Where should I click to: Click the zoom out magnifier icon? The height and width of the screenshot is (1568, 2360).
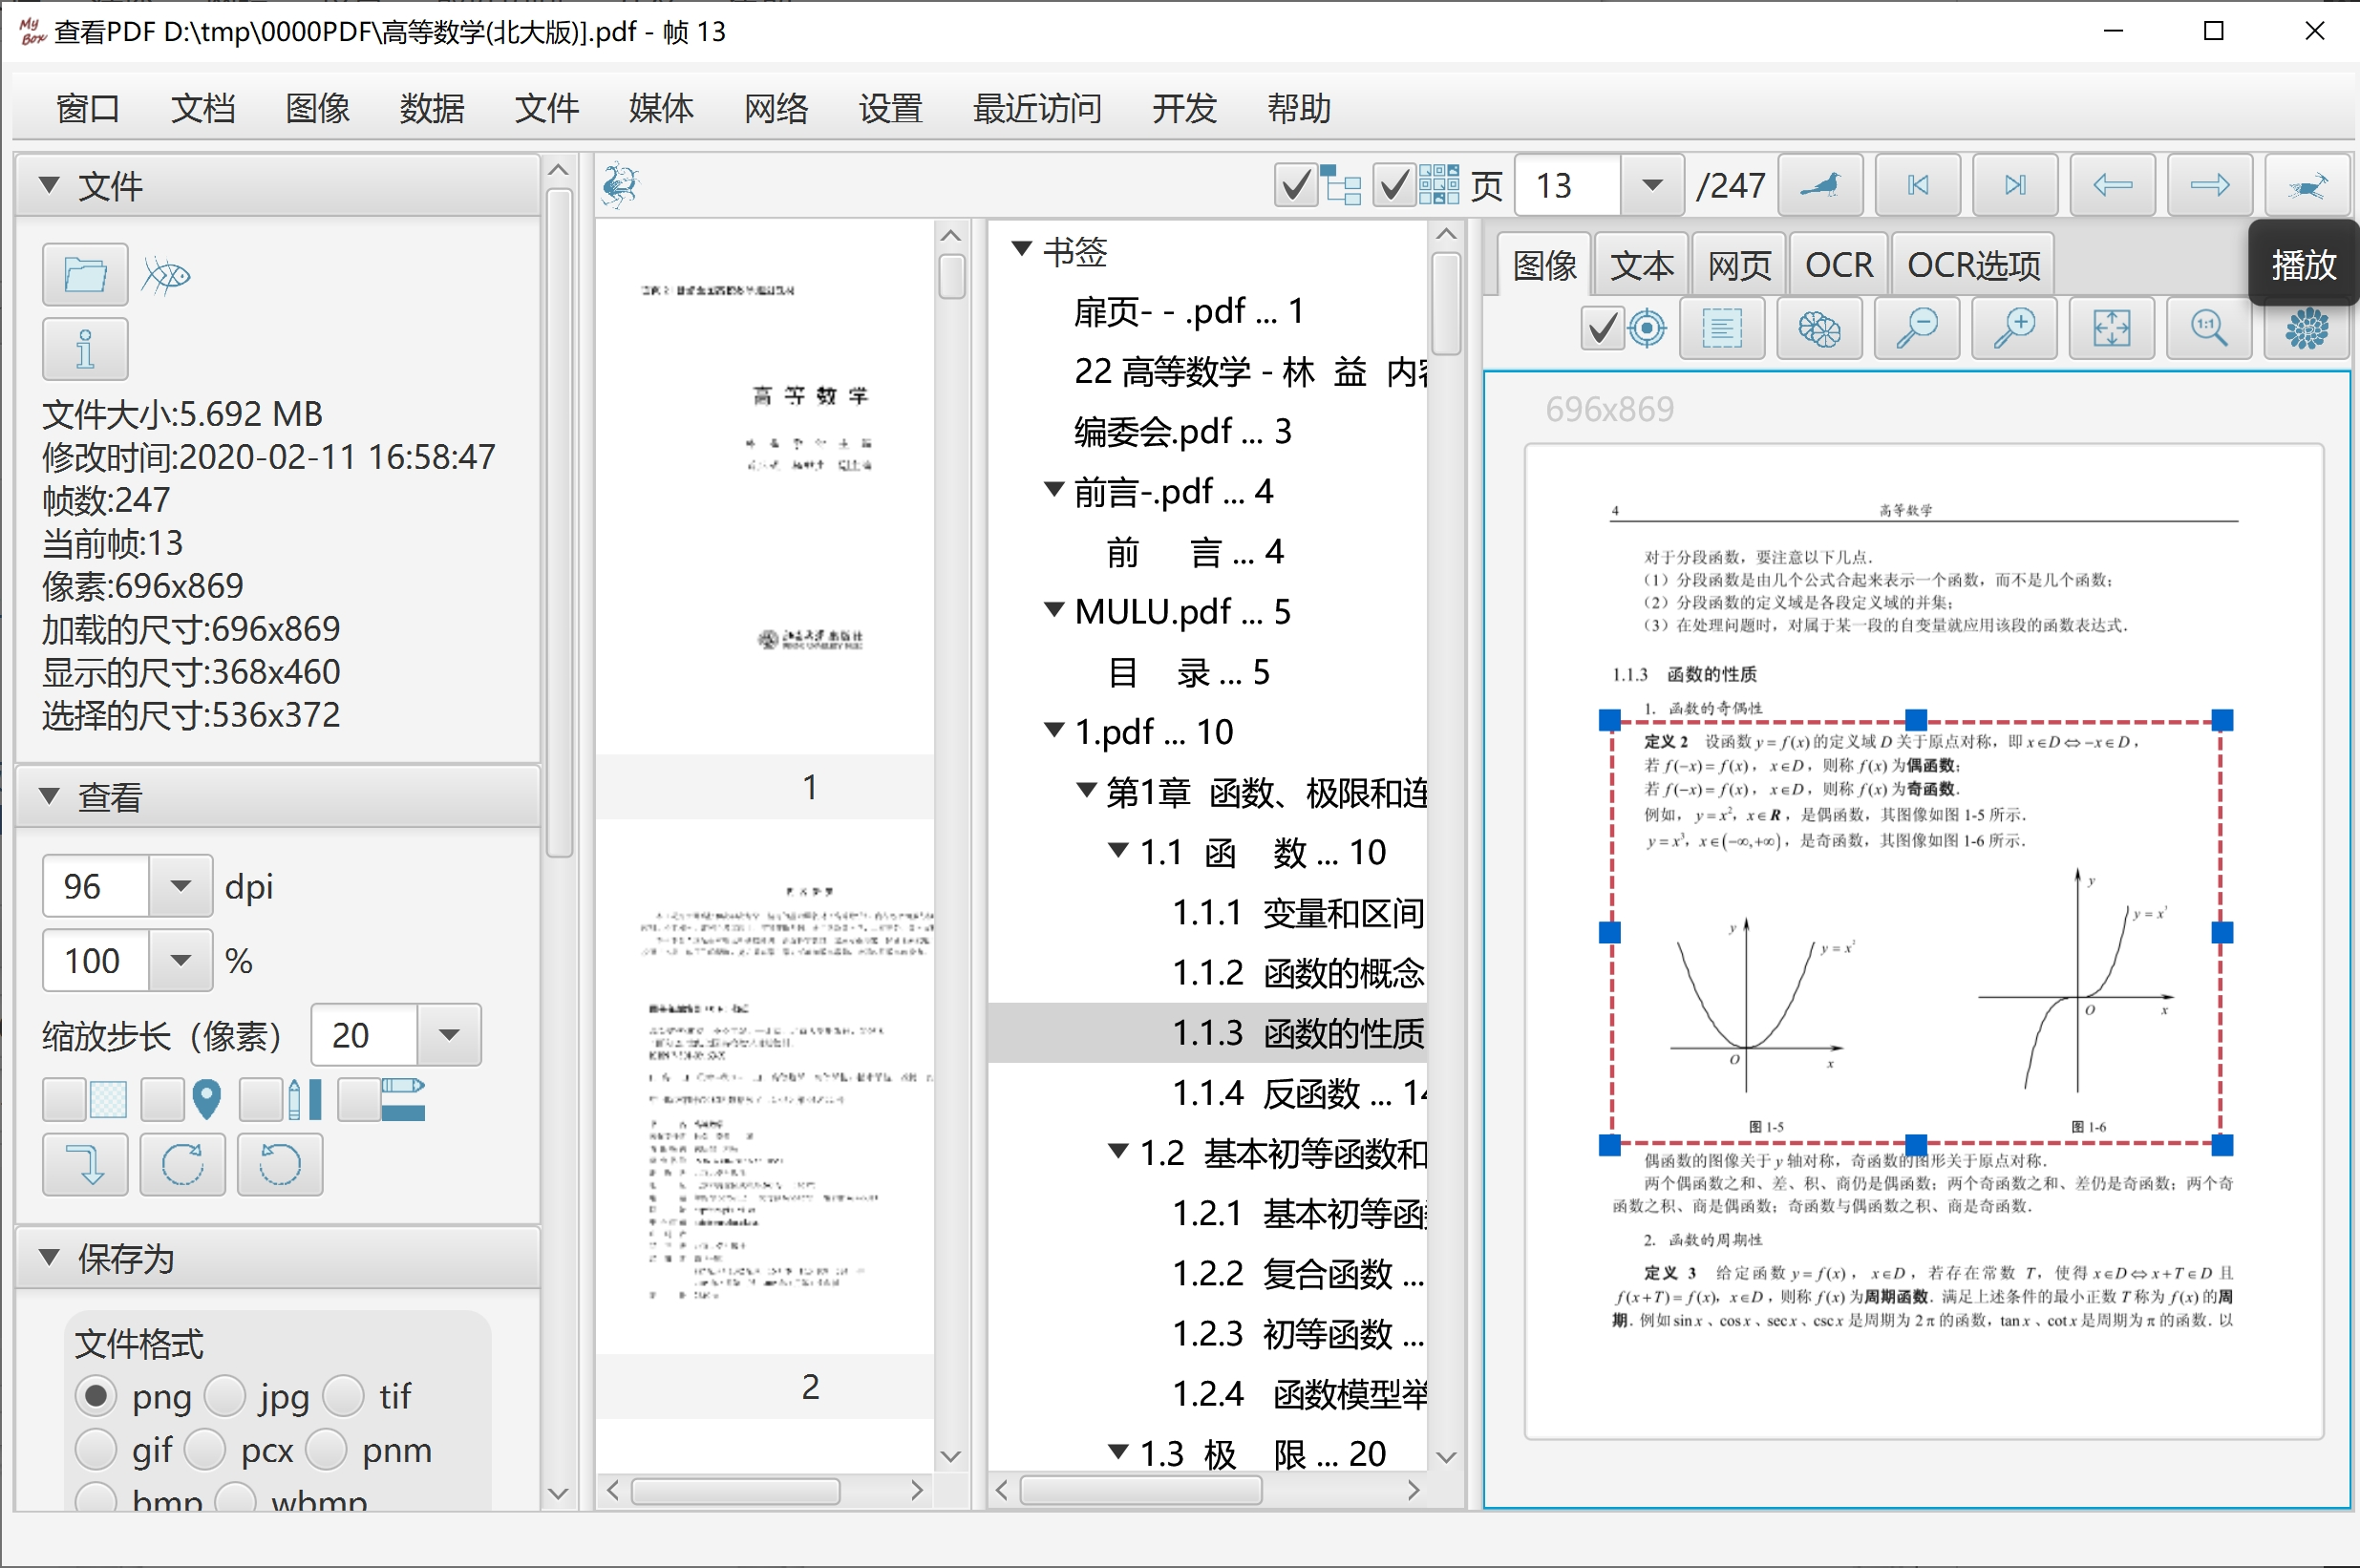[x=1916, y=328]
